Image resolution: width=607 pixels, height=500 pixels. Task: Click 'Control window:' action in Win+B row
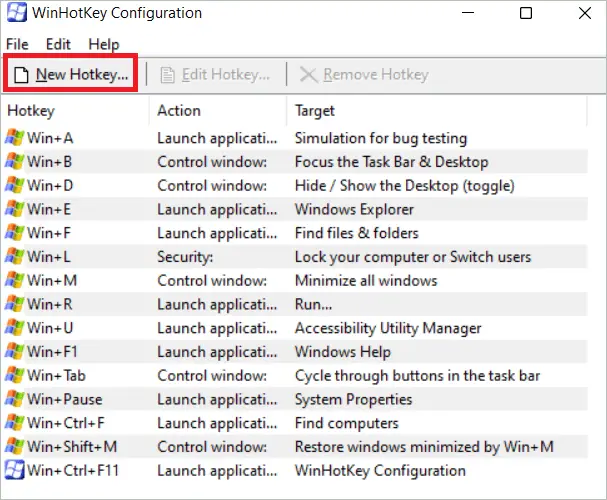pos(212,162)
